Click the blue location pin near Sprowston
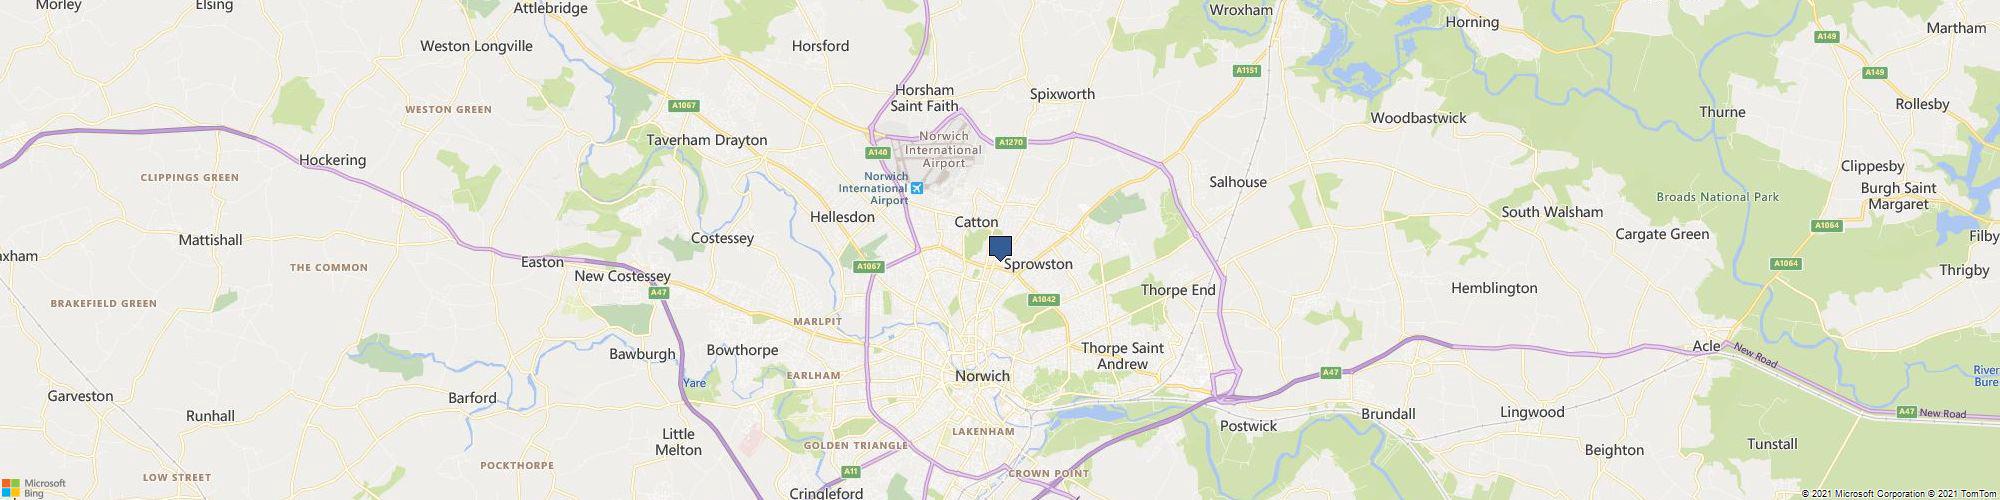 click(x=1000, y=248)
